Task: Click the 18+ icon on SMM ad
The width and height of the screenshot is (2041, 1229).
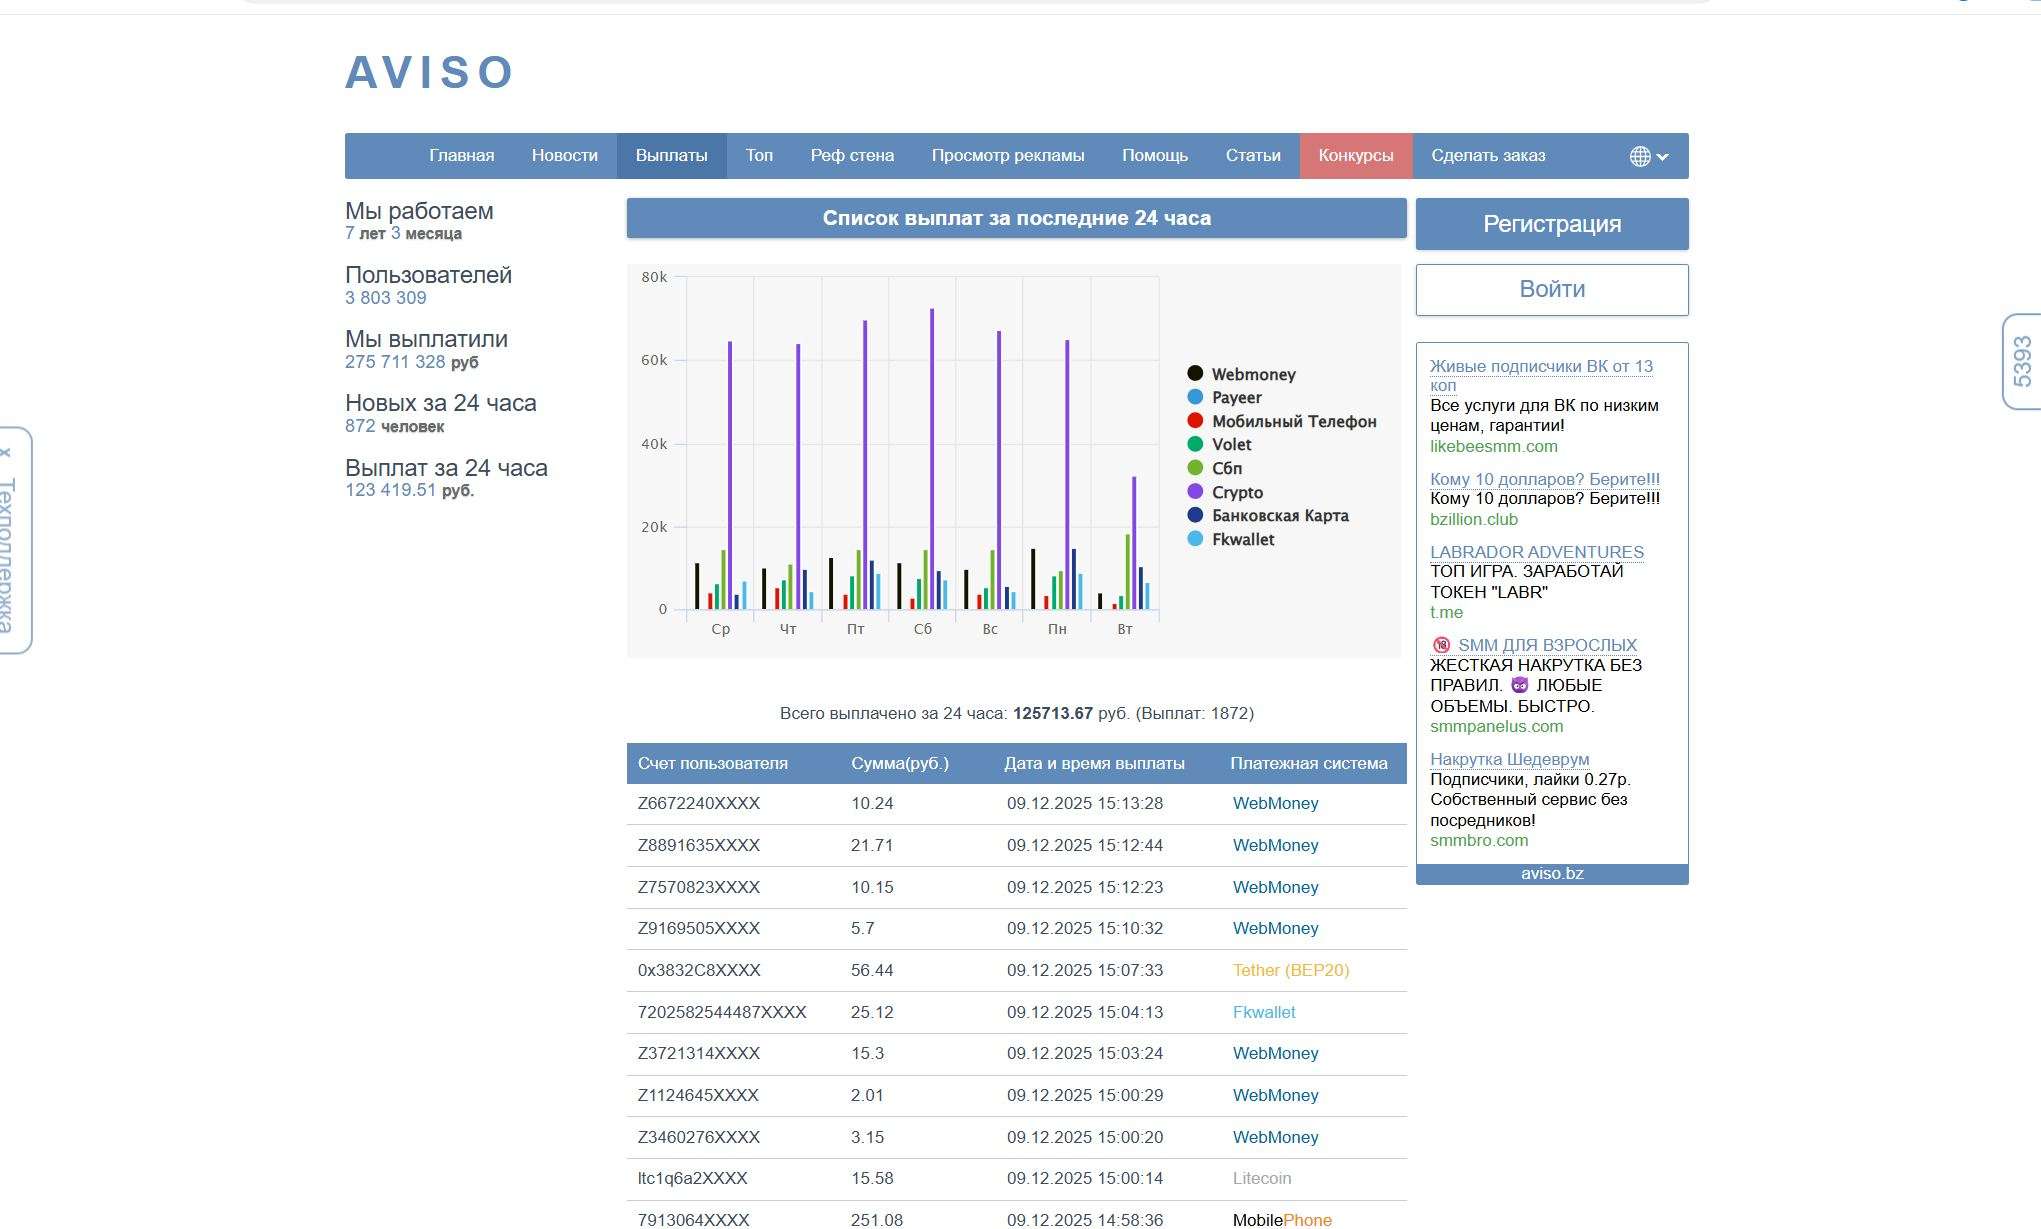Action: tap(1441, 645)
